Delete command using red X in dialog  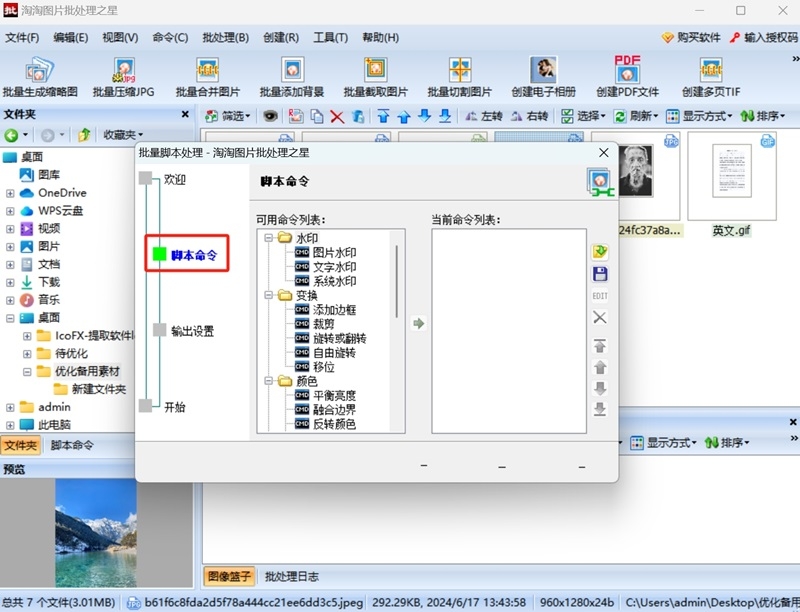(x=600, y=317)
